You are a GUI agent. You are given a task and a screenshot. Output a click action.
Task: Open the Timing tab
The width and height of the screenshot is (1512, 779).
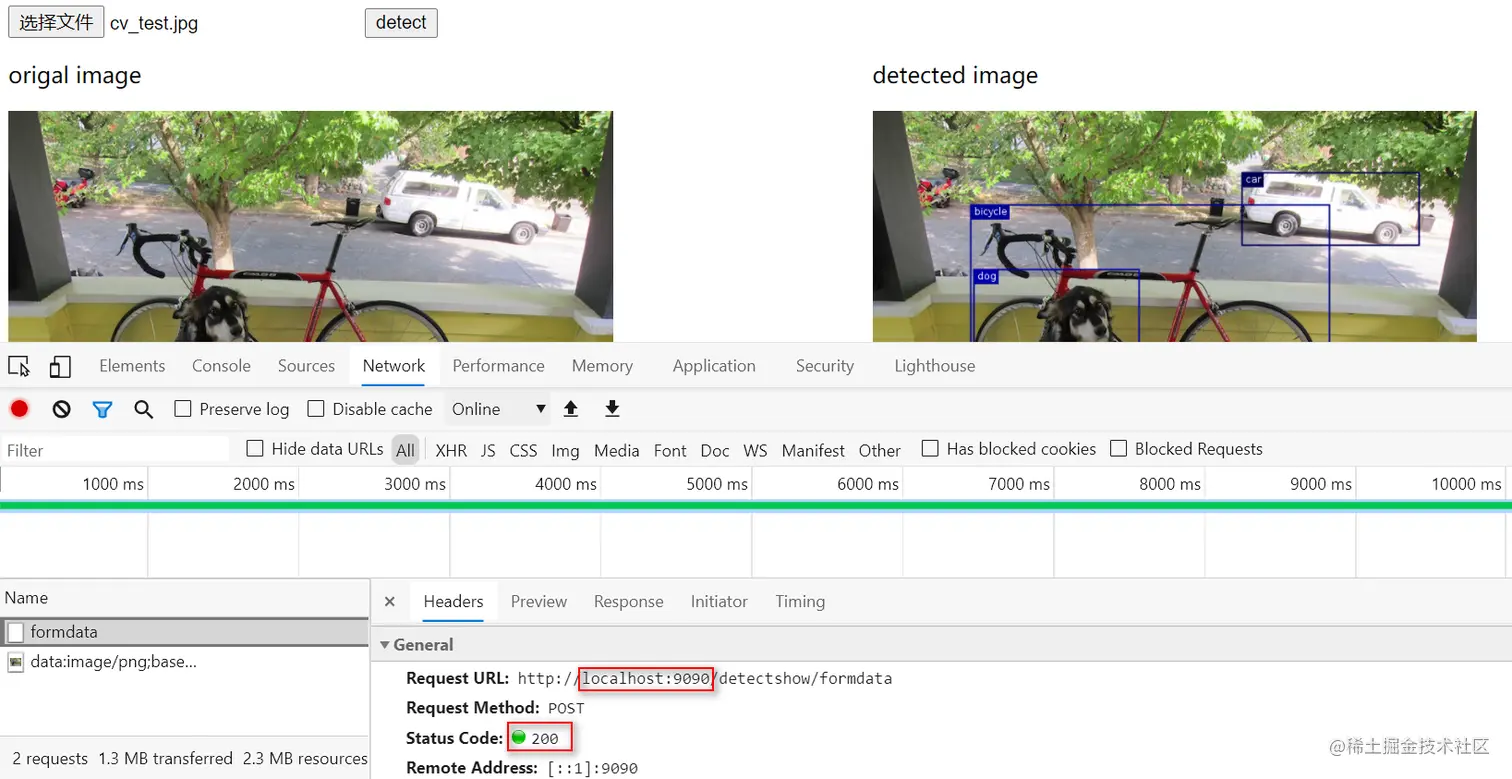coord(800,602)
